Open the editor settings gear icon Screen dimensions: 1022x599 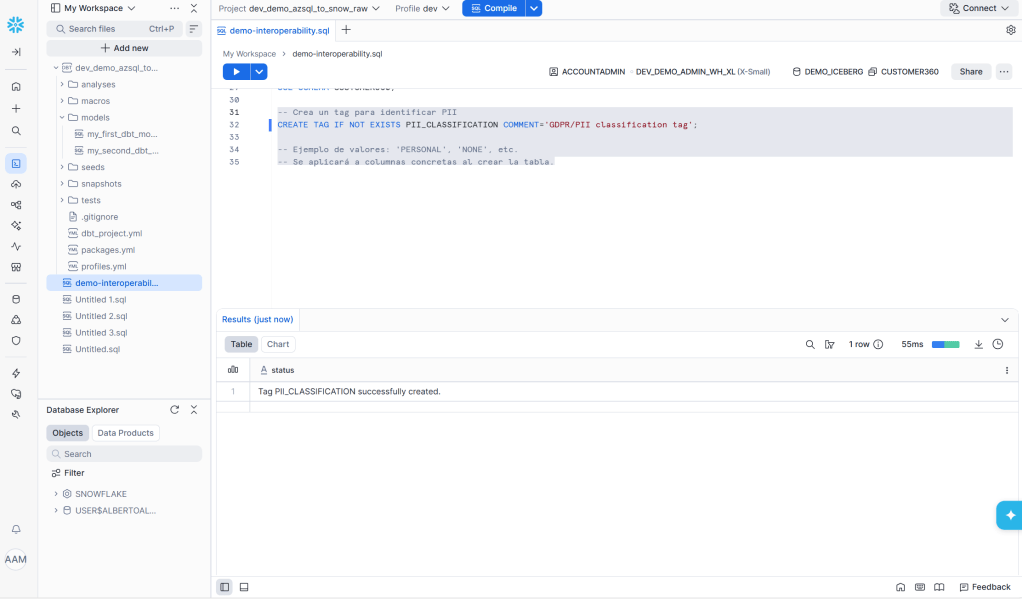point(1010,30)
